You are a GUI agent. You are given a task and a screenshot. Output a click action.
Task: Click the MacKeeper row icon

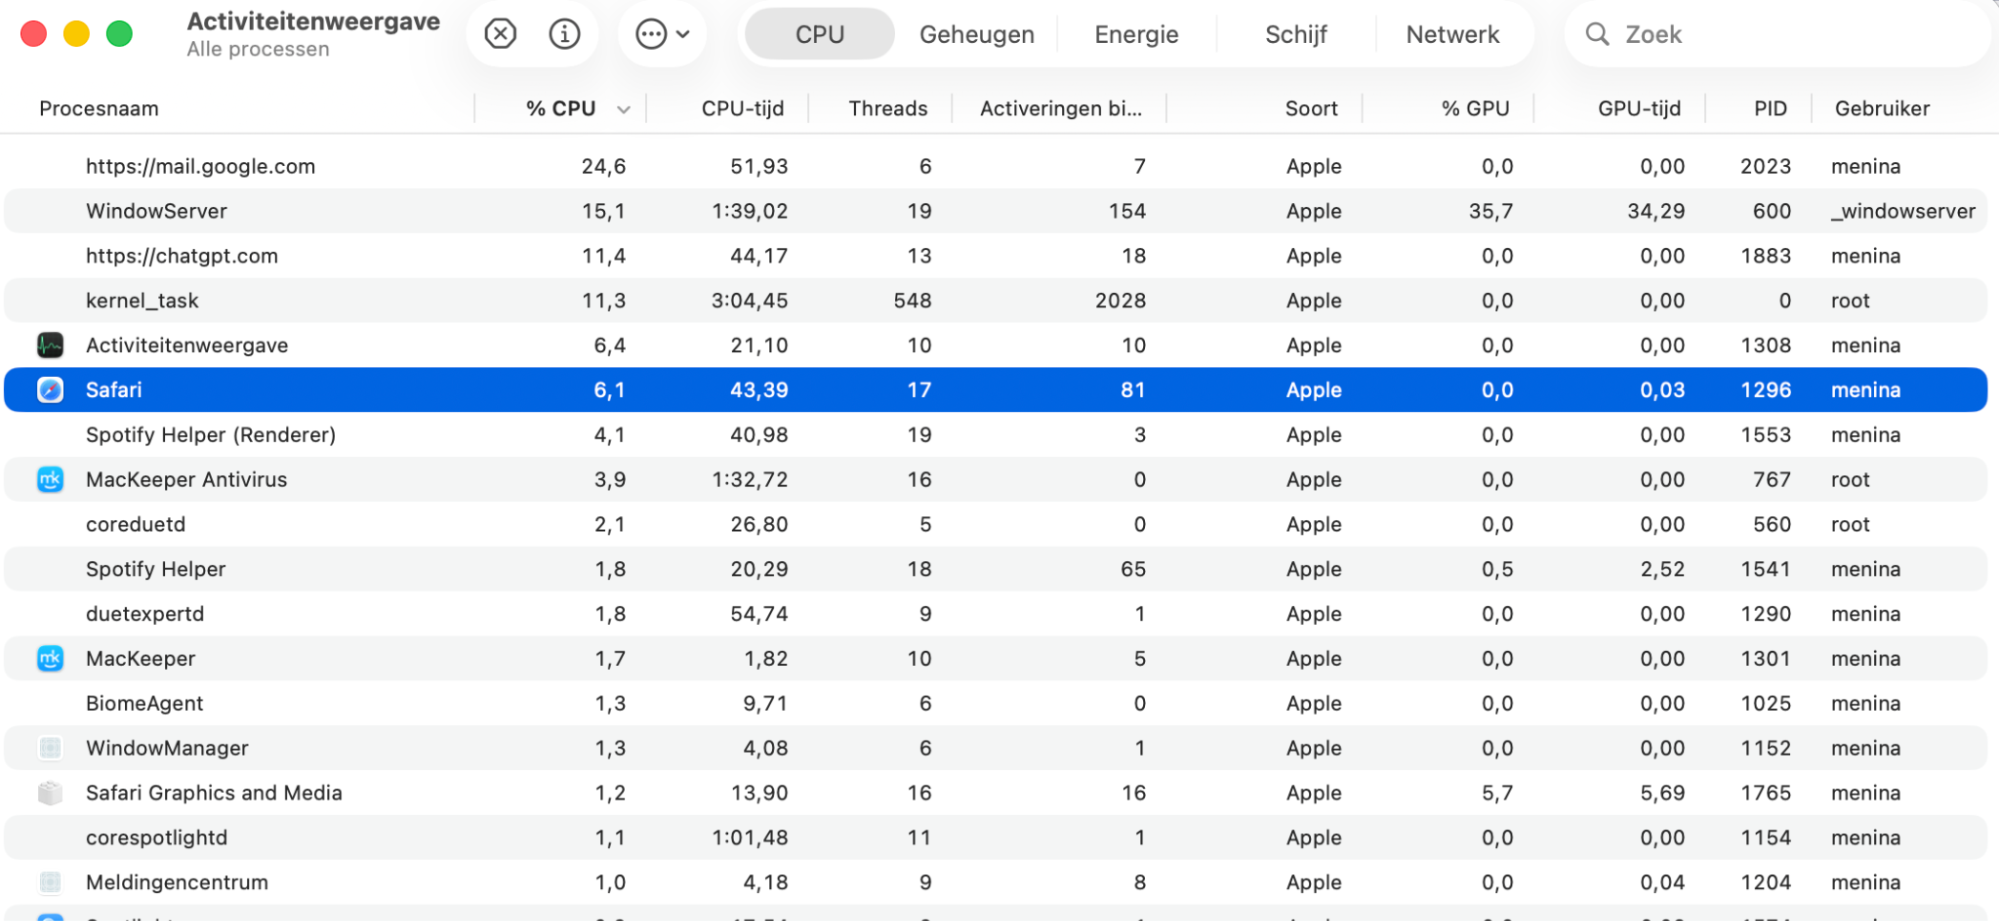49,658
